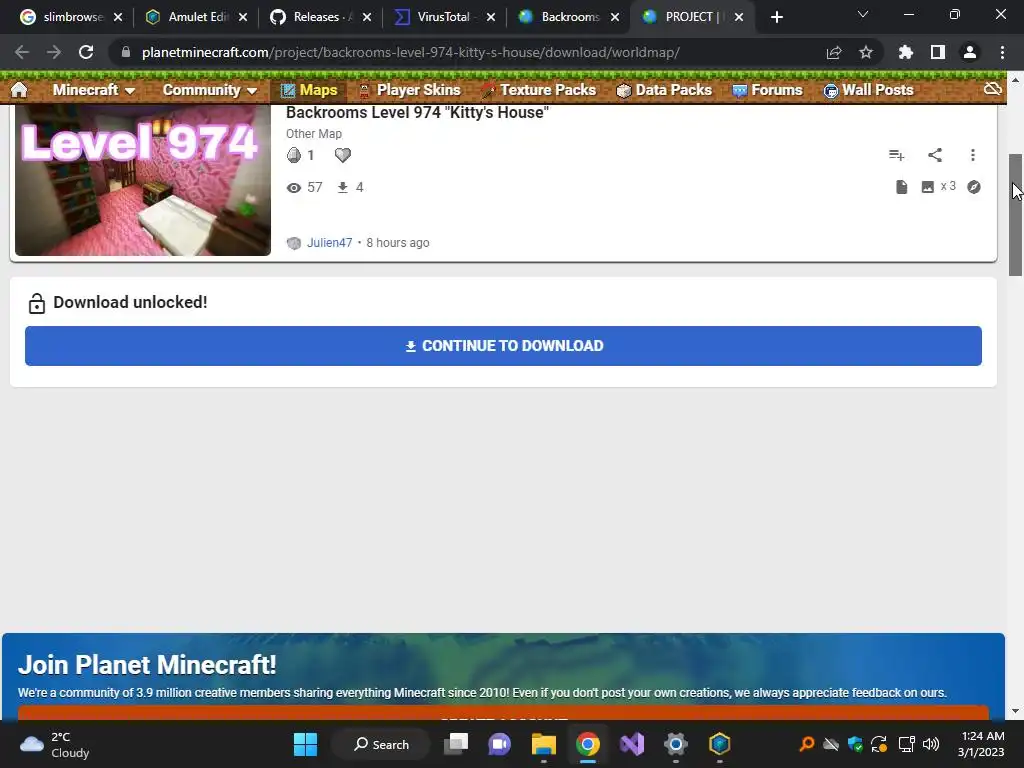Viewport: 1024px width, 768px height.
Task: Click the Level 974 map thumbnail
Action: (x=143, y=180)
